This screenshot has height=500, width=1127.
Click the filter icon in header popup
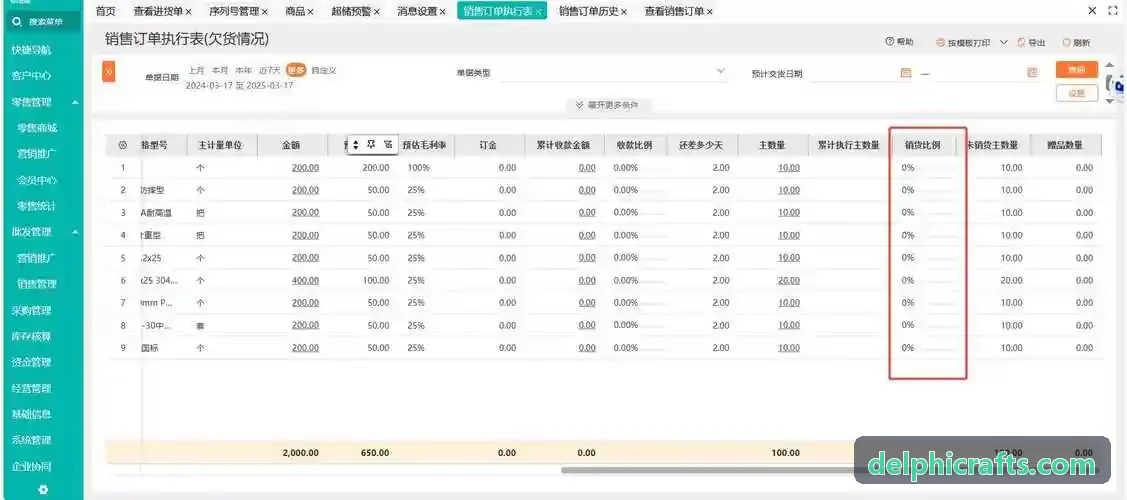tap(388, 144)
